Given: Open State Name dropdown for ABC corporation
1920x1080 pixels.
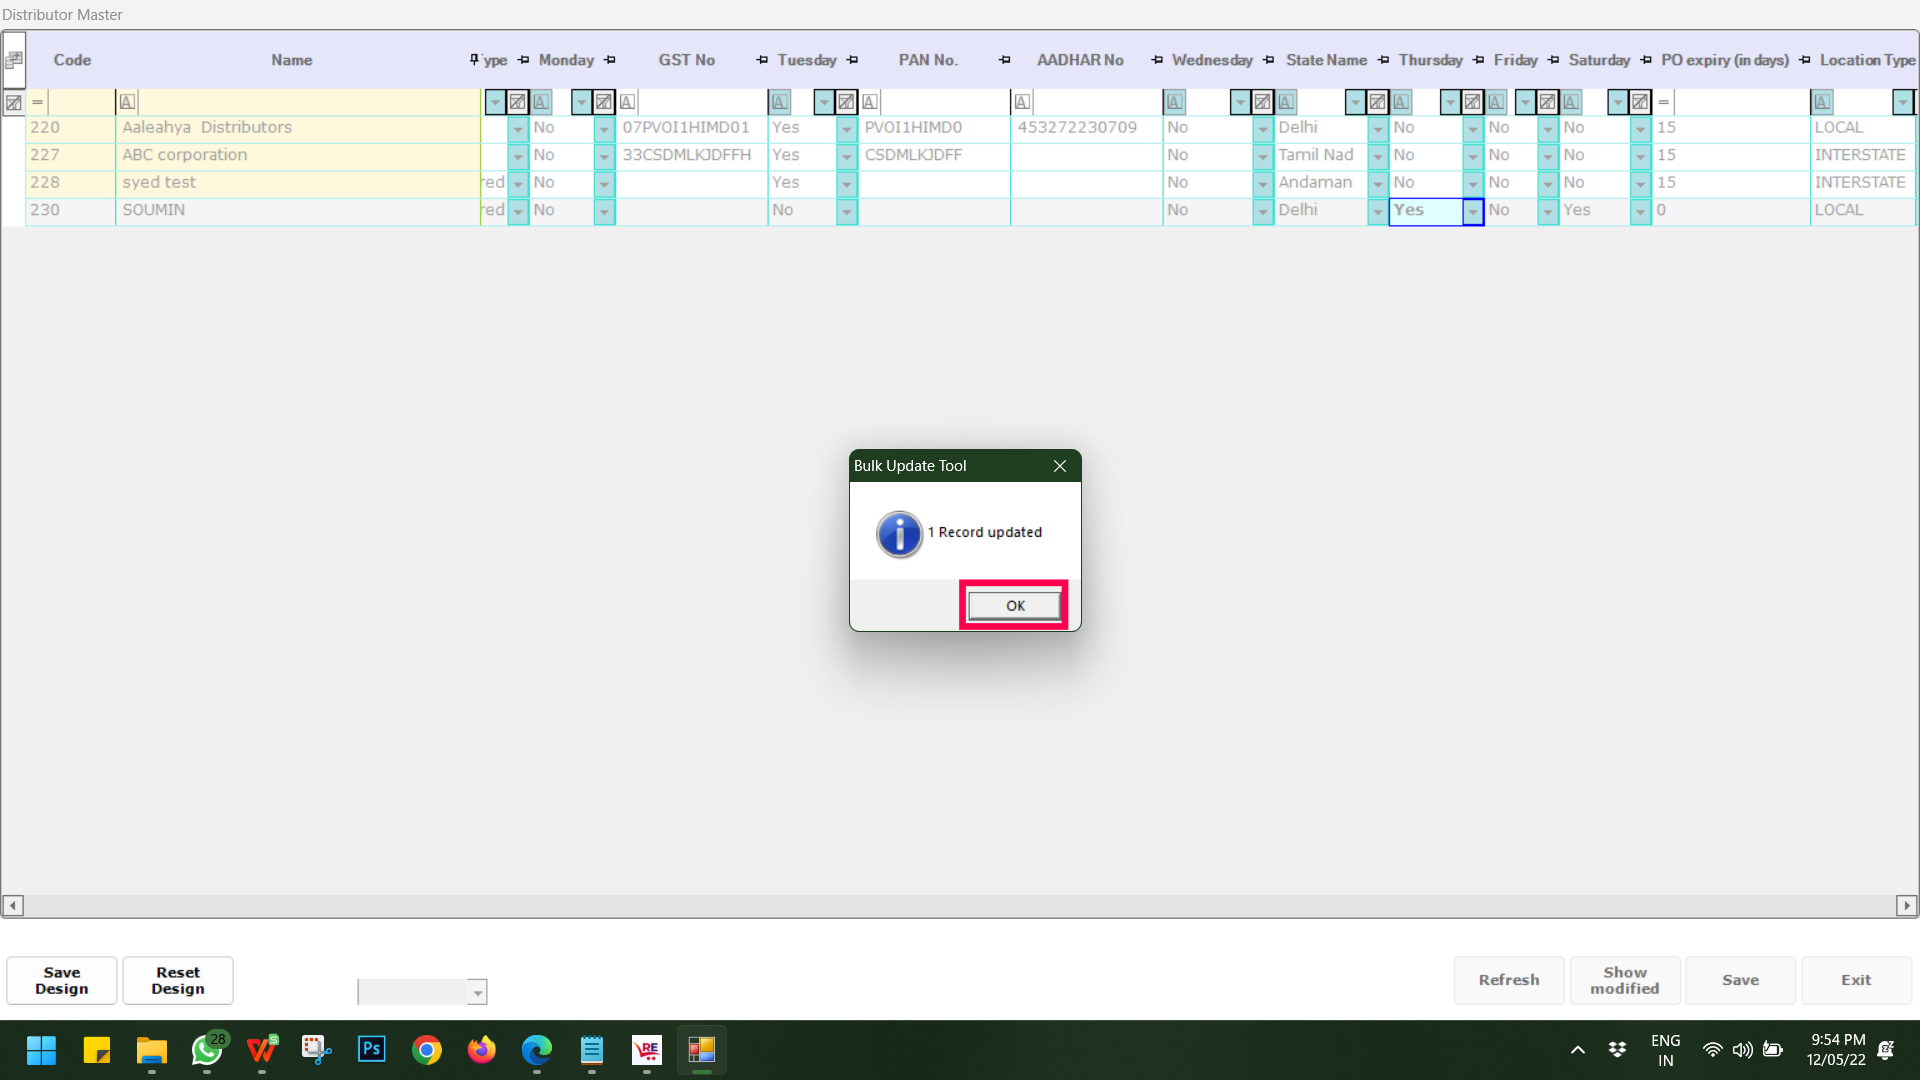Looking at the screenshot, I should (1377, 156).
